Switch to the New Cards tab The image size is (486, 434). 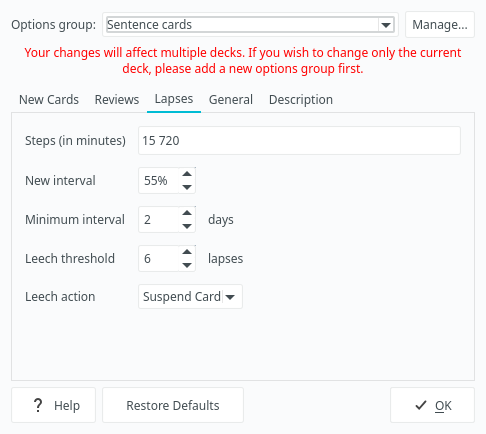pyautogui.click(x=49, y=100)
